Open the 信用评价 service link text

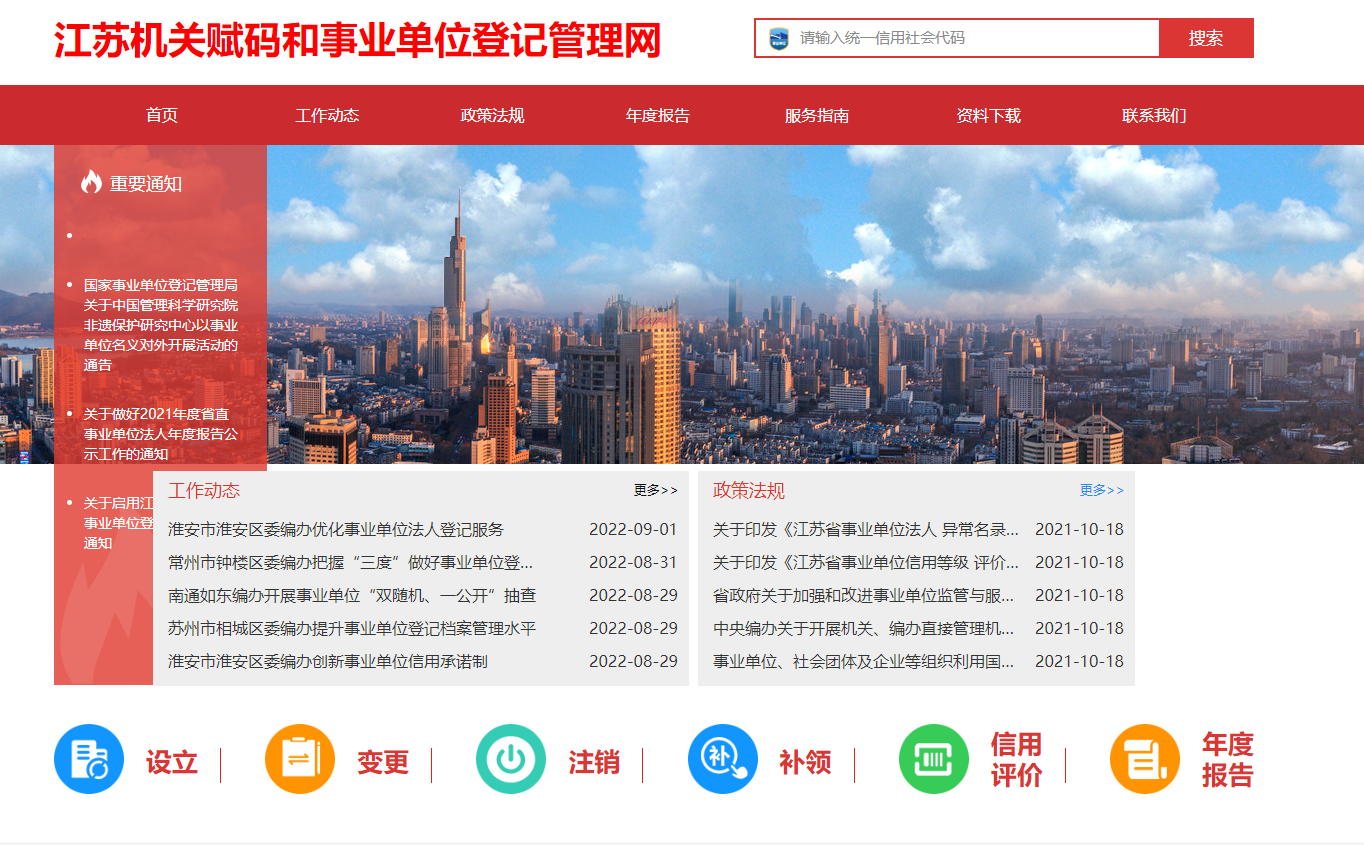(1017, 760)
